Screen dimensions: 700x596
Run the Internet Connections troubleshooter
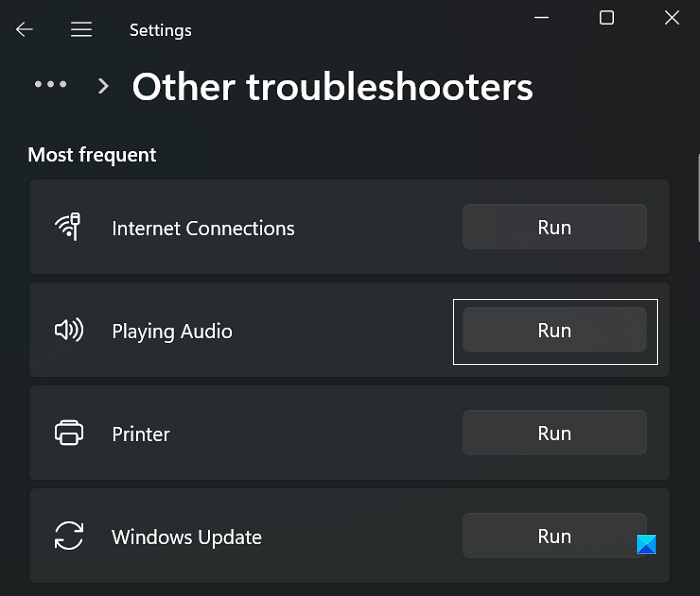(554, 227)
